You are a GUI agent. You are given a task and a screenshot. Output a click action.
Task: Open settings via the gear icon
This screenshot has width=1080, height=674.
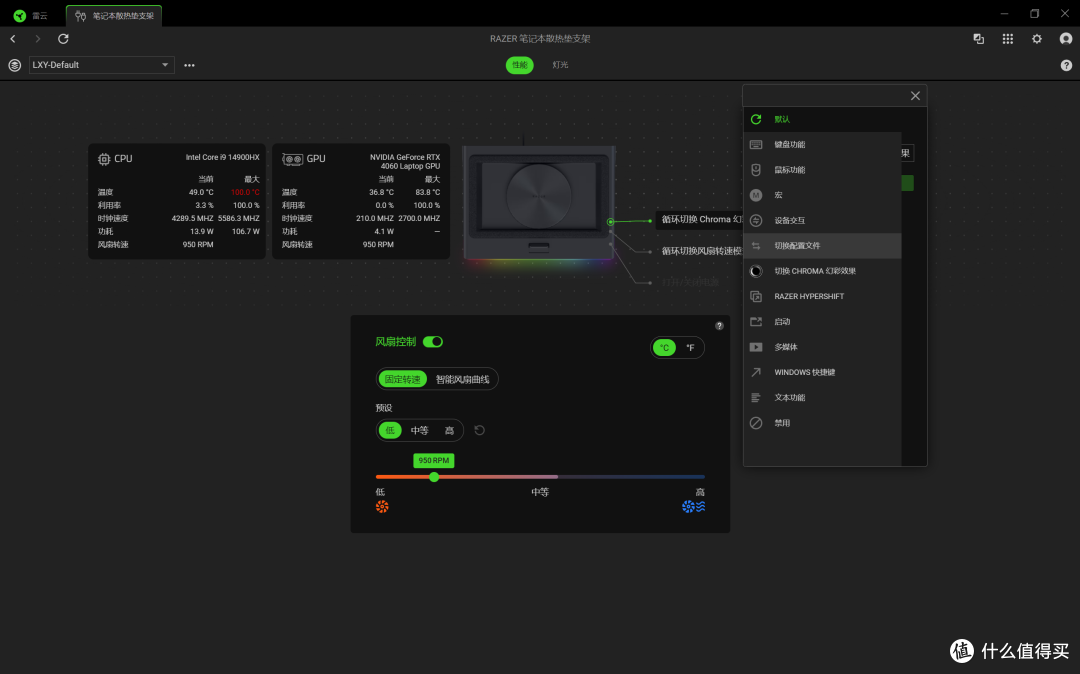click(x=1037, y=39)
